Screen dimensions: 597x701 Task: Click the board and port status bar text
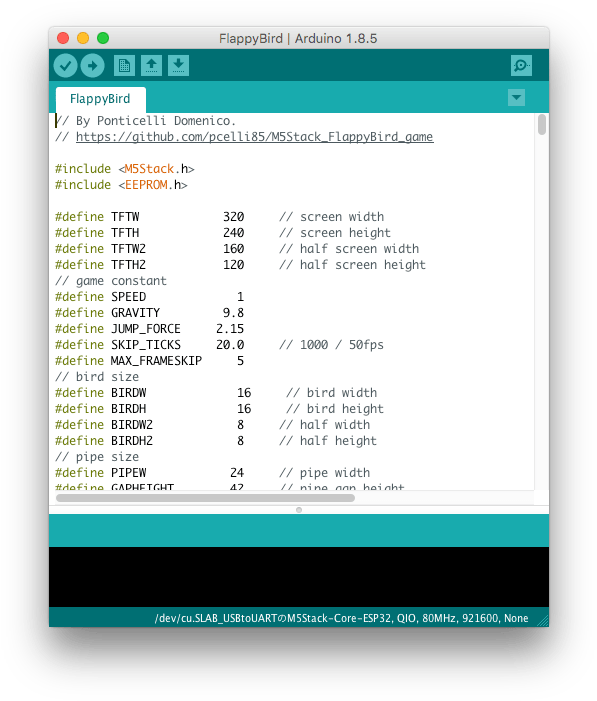point(341,618)
